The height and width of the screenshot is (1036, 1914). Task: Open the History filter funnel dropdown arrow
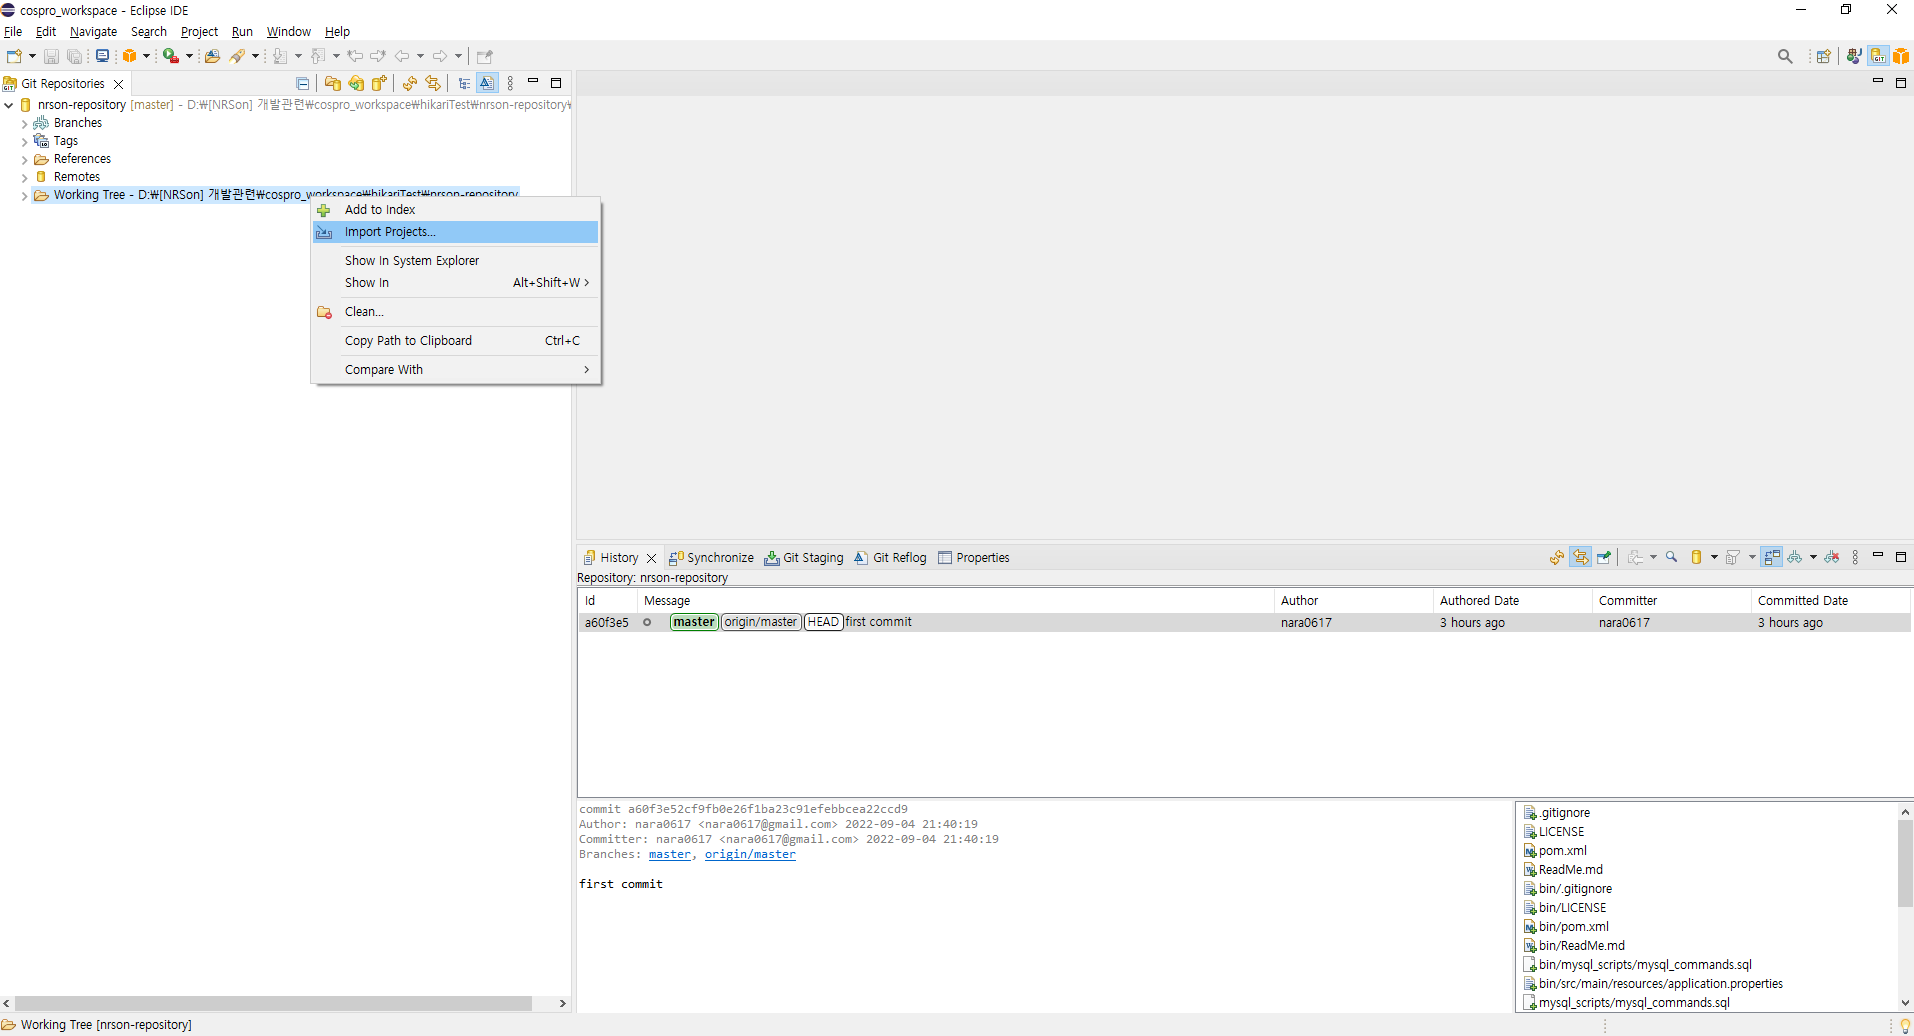(x=1752, y=557)
